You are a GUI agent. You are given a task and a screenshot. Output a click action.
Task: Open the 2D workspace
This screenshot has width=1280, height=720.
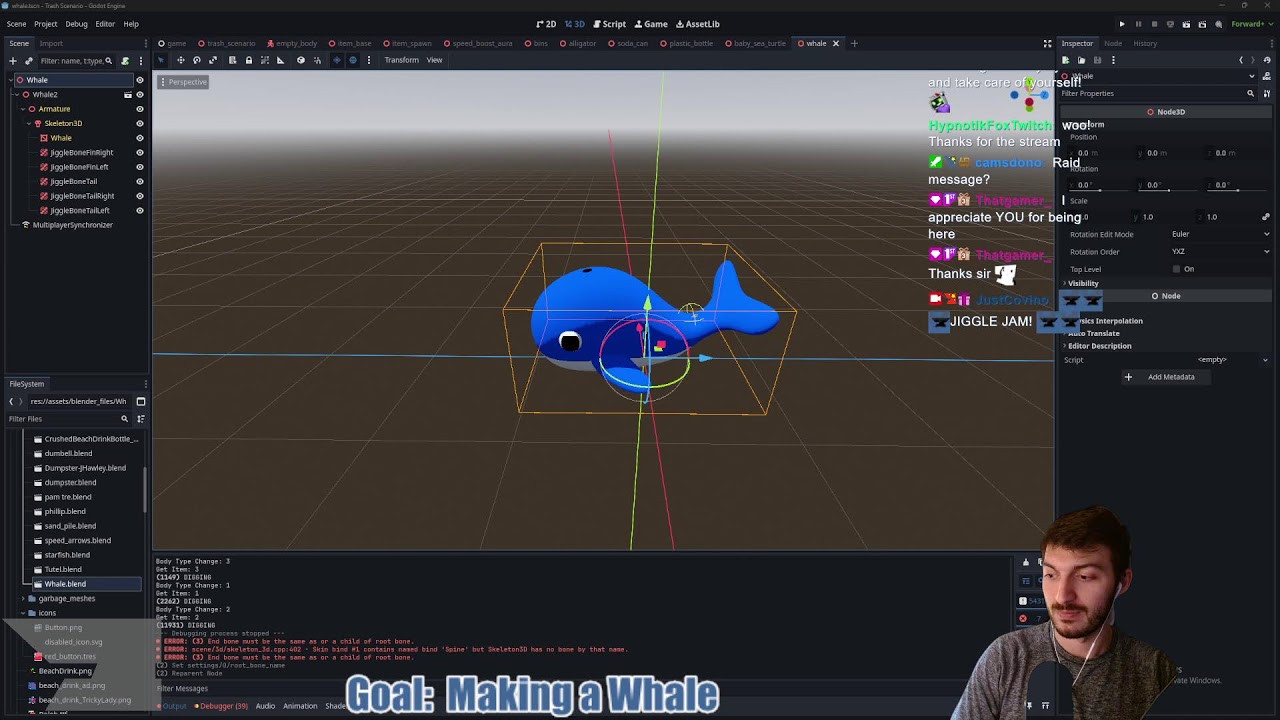tap(546, 24)
